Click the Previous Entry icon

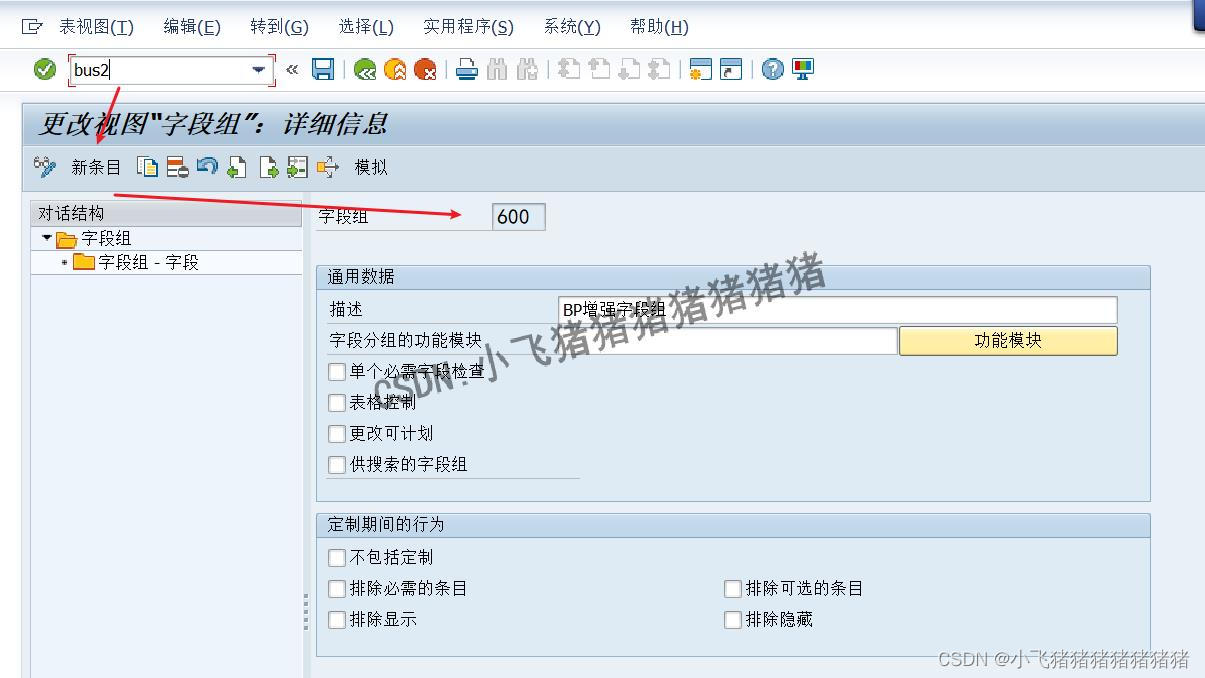[x=237, y=167]
